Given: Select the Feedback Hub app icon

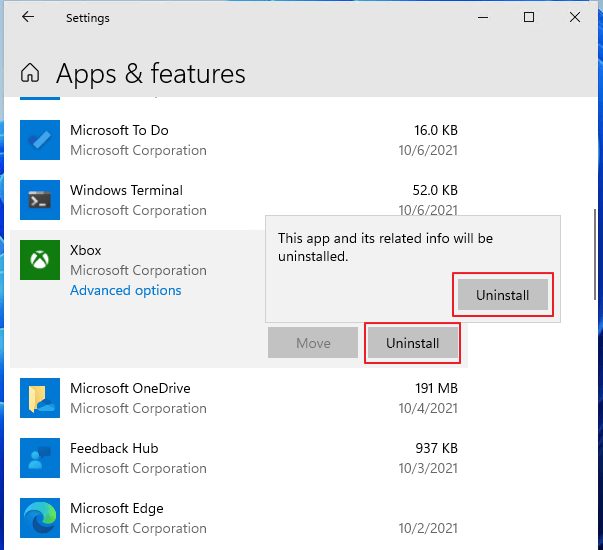Looking at the screenshot, I should [40, 458].
